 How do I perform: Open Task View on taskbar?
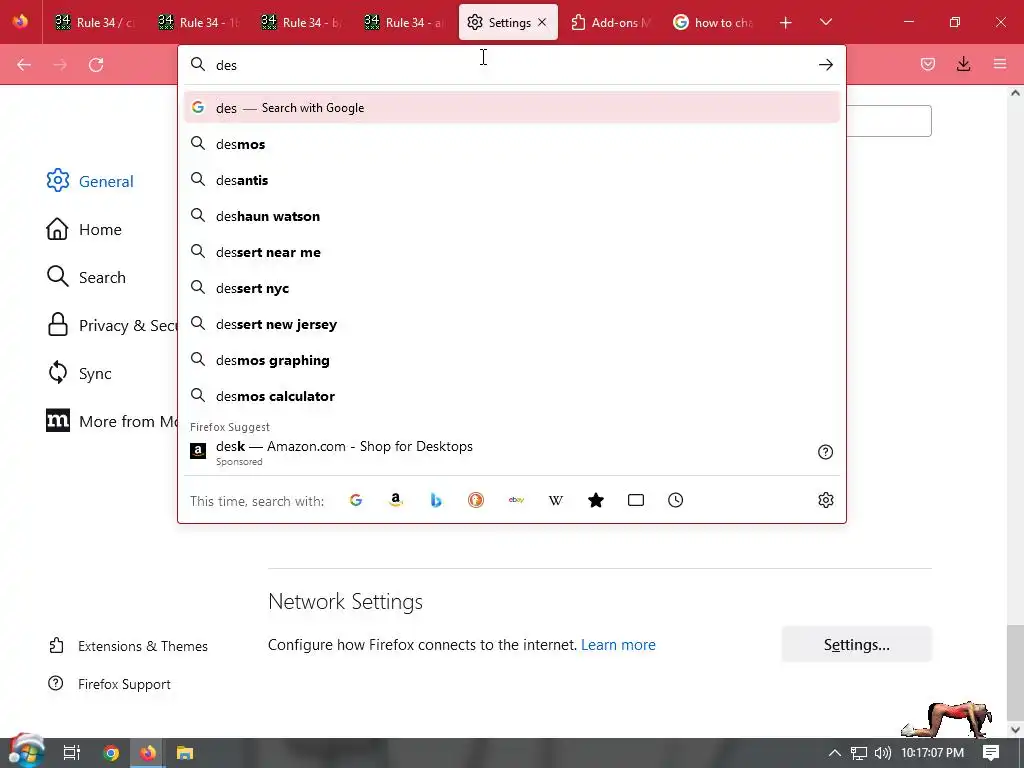click(71, 753)
